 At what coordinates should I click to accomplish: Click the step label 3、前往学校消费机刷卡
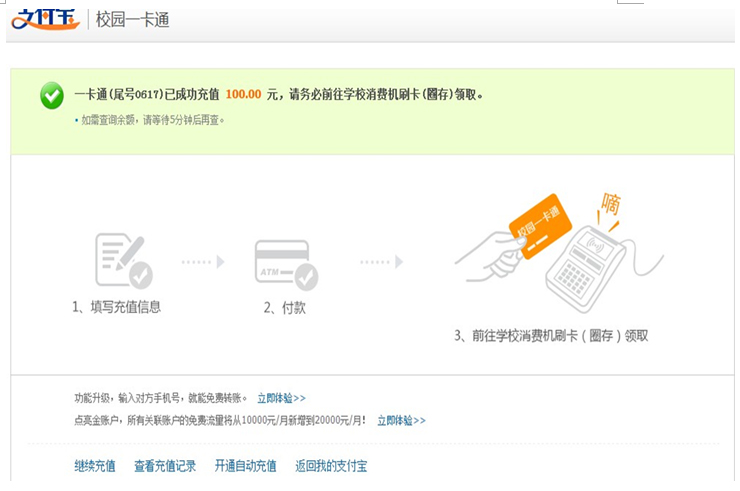[551, 336]
